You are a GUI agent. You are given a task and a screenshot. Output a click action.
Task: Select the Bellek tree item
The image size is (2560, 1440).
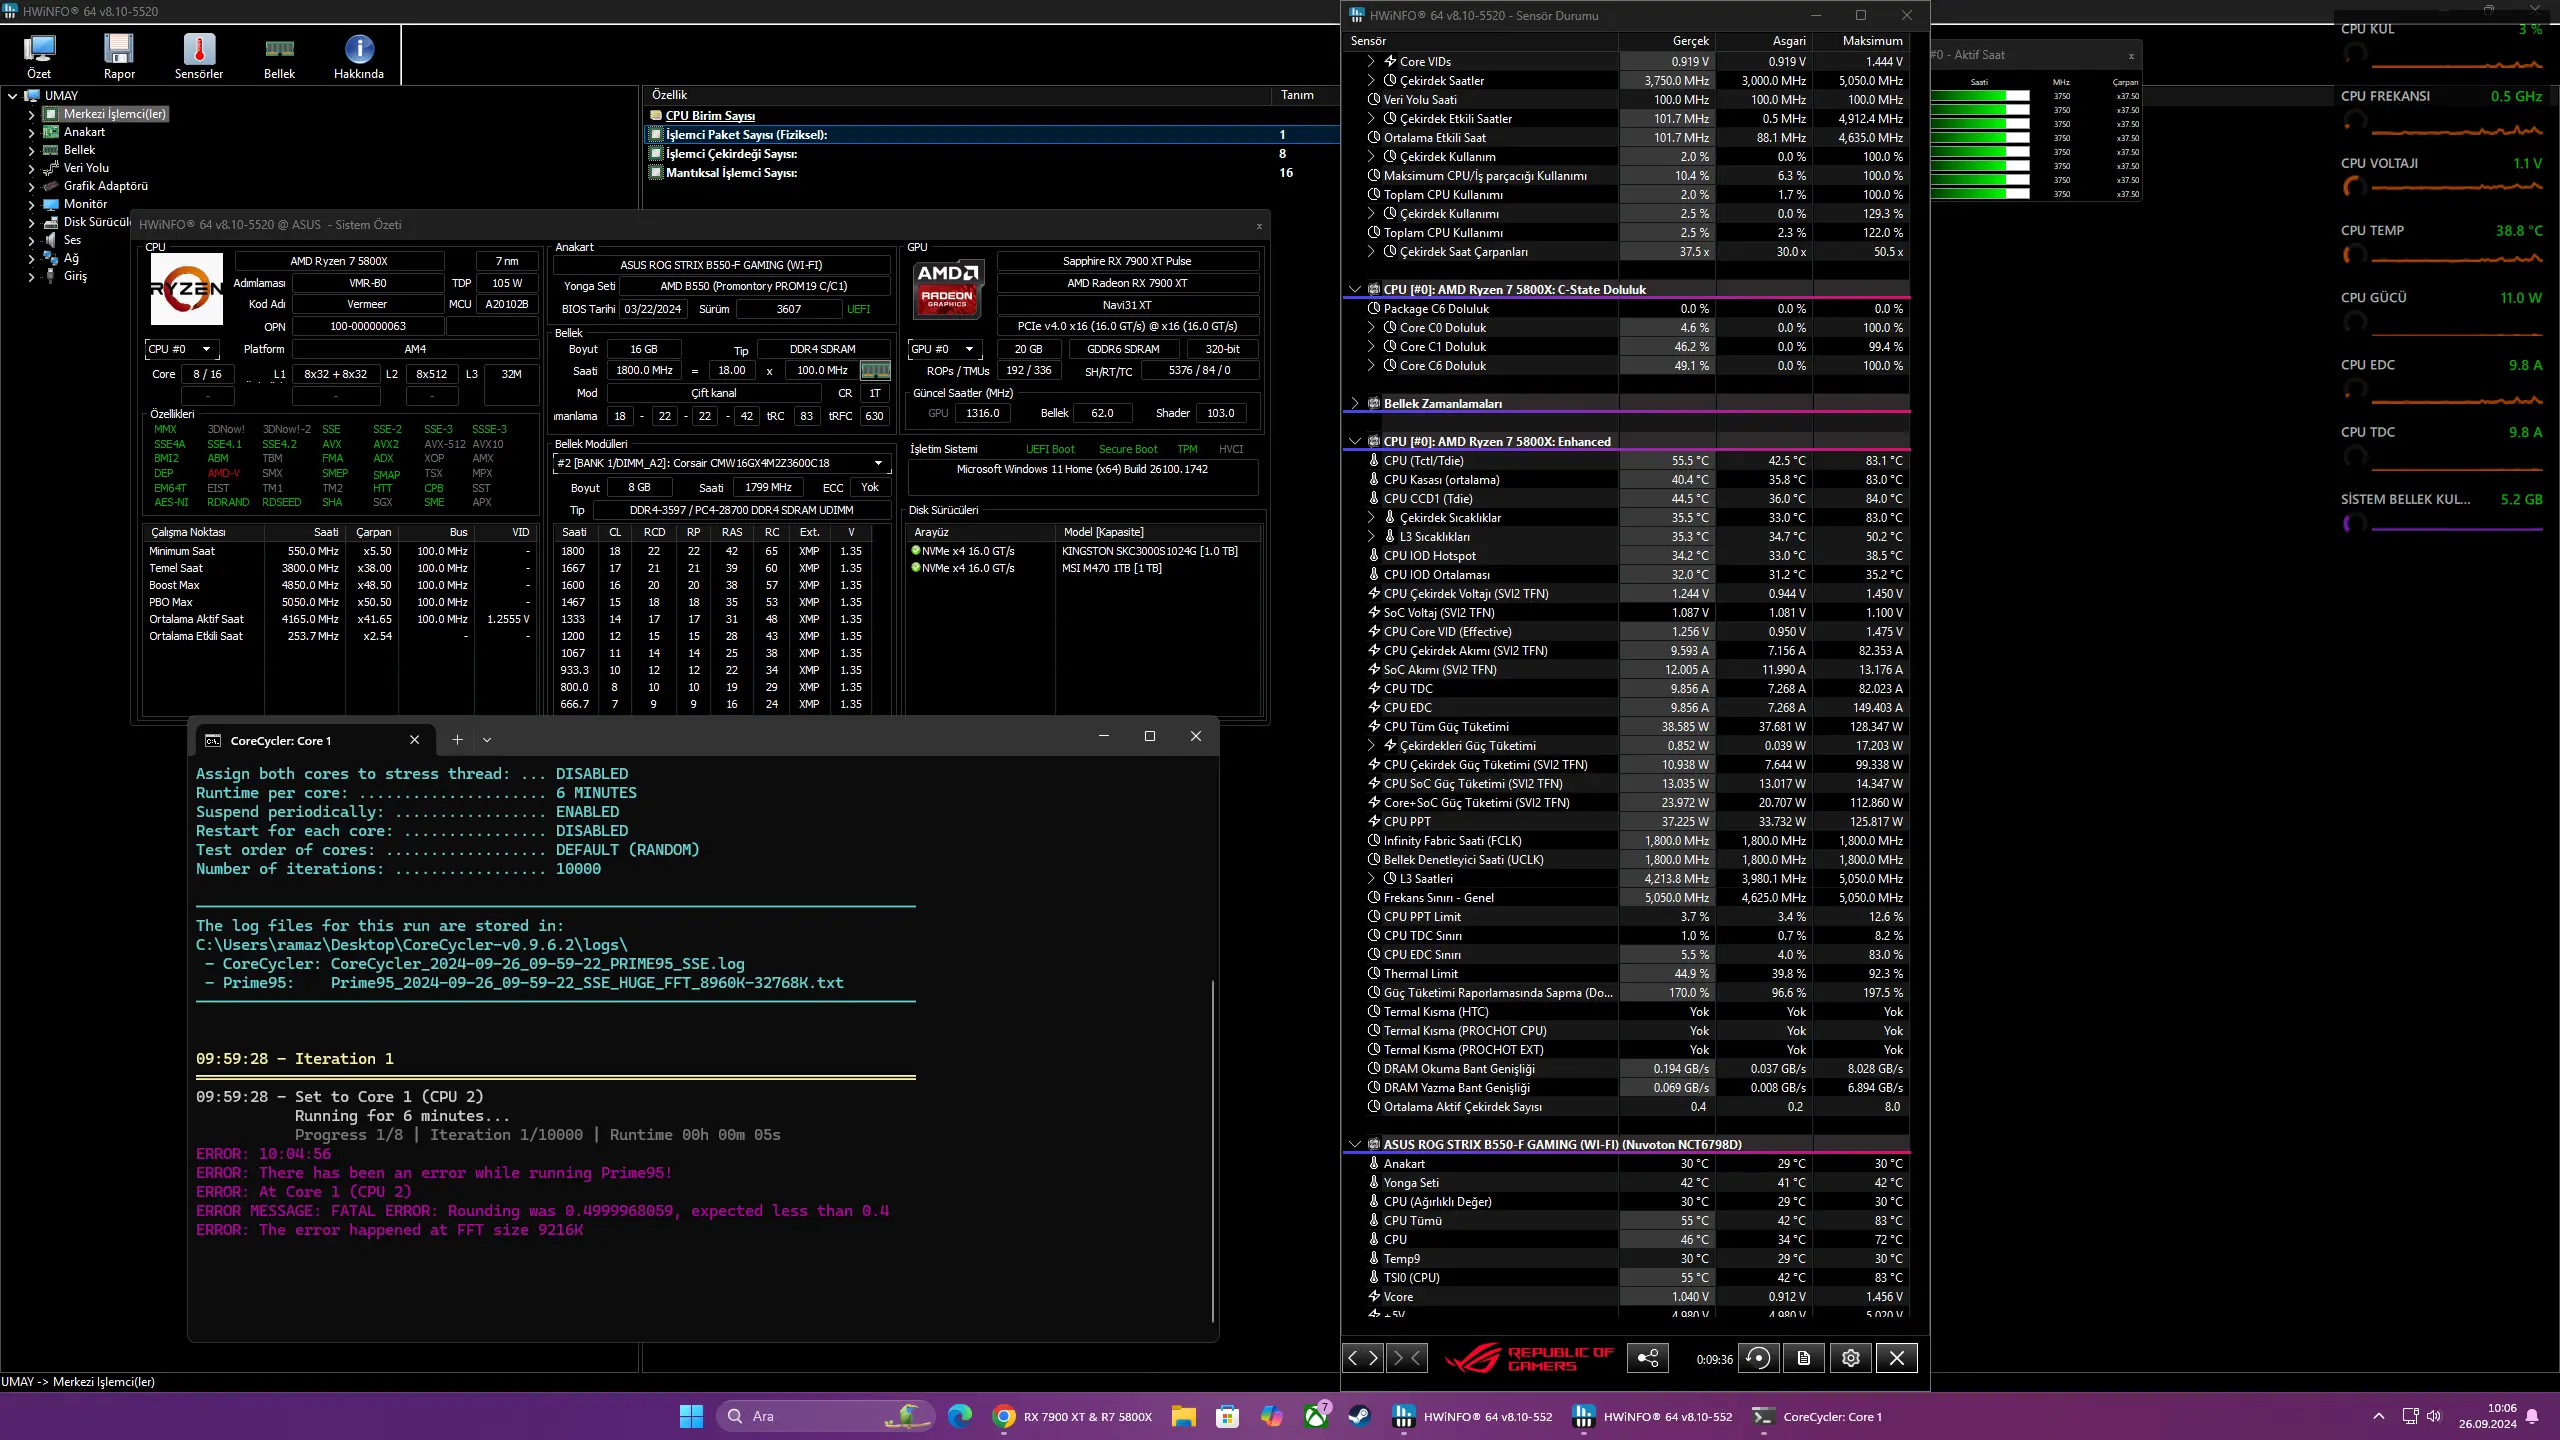pyautogui.click(x=79, y=150)
